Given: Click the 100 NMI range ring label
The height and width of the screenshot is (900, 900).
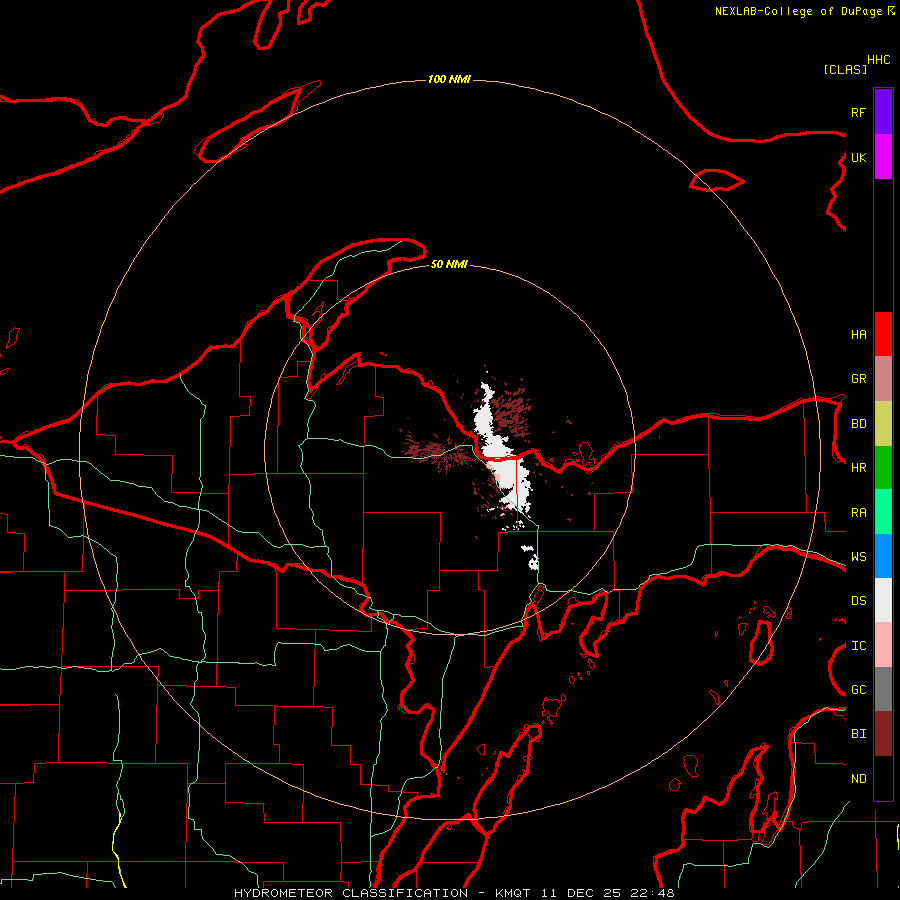Looking at the screenshot, I should [x=449, y=79].
